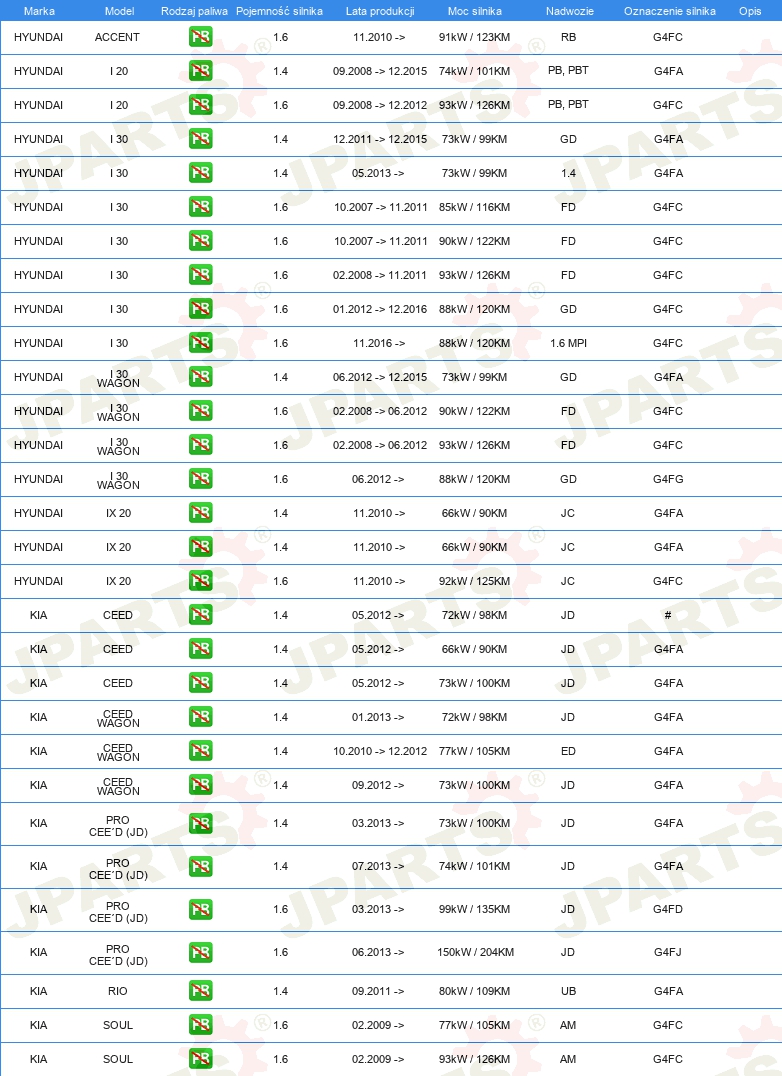The image size is (782, 1076).
Task: Select the RIO model cell
Action: point(118,991)
